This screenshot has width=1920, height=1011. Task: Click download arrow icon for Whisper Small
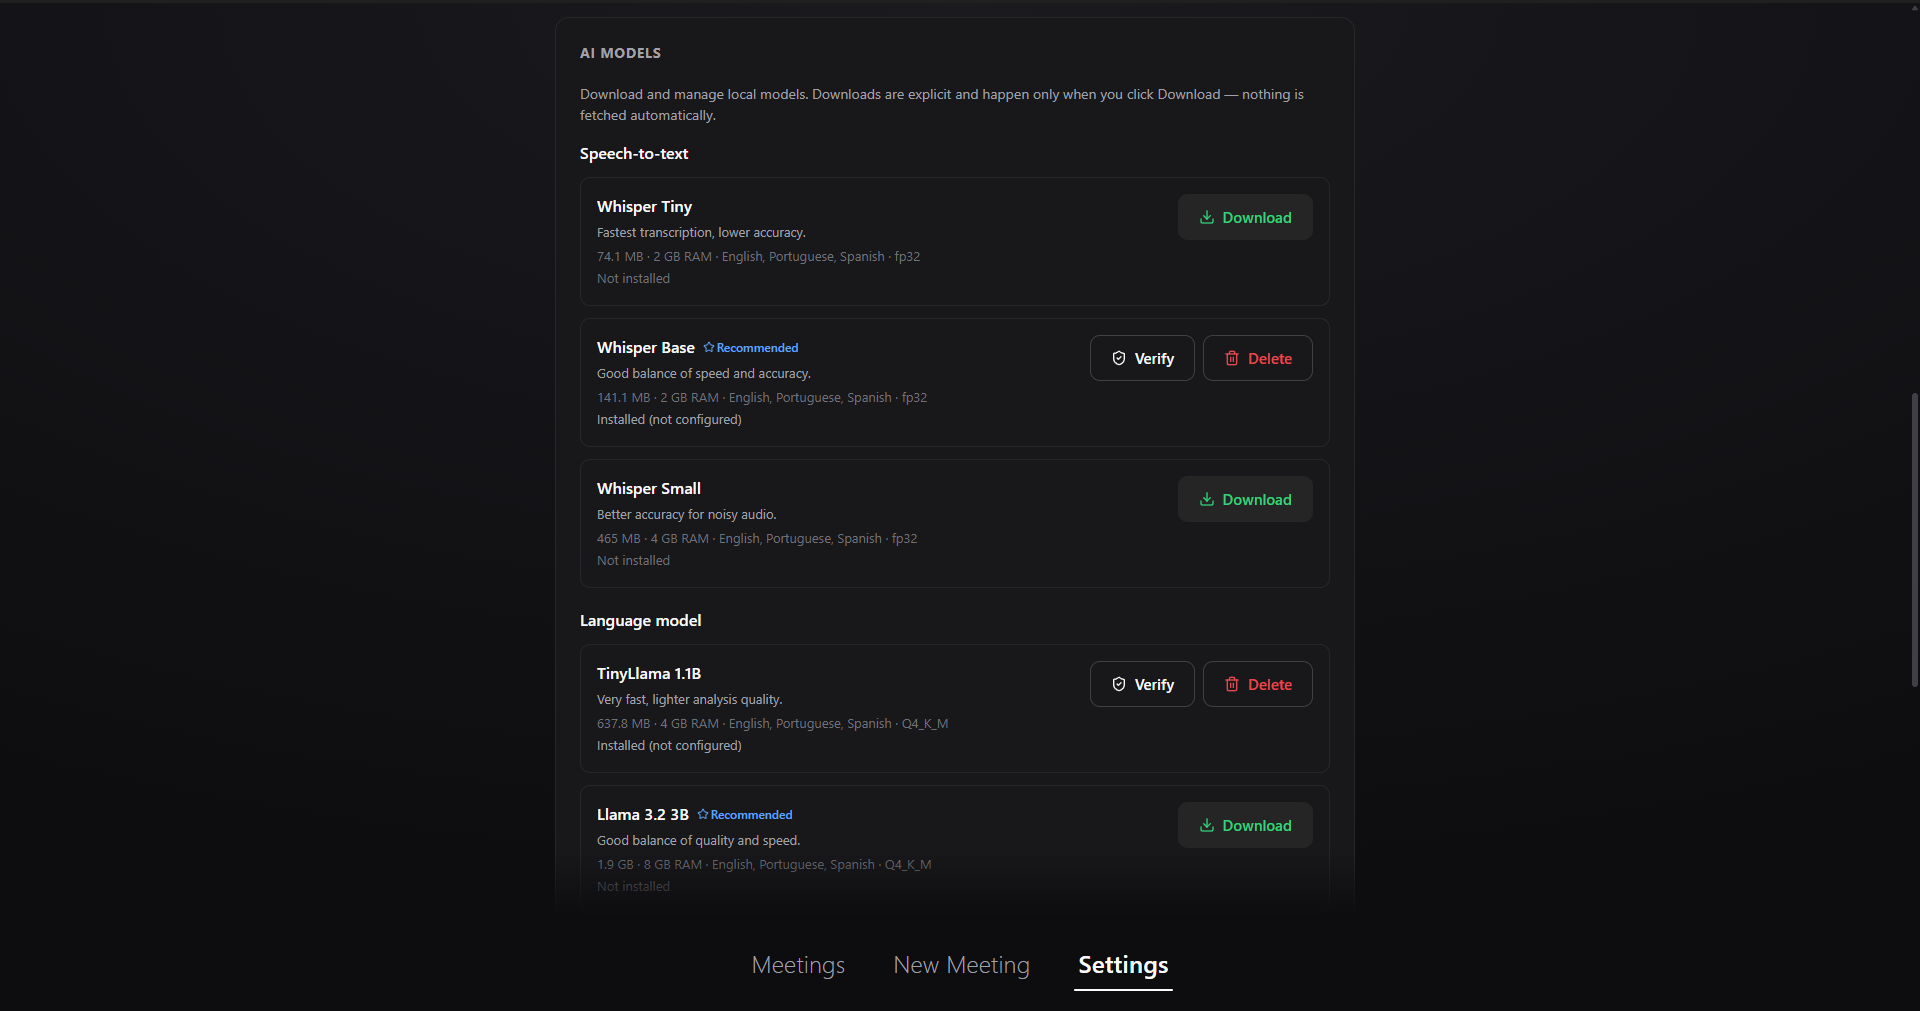pyautogui.click(x=1207, y=499)
